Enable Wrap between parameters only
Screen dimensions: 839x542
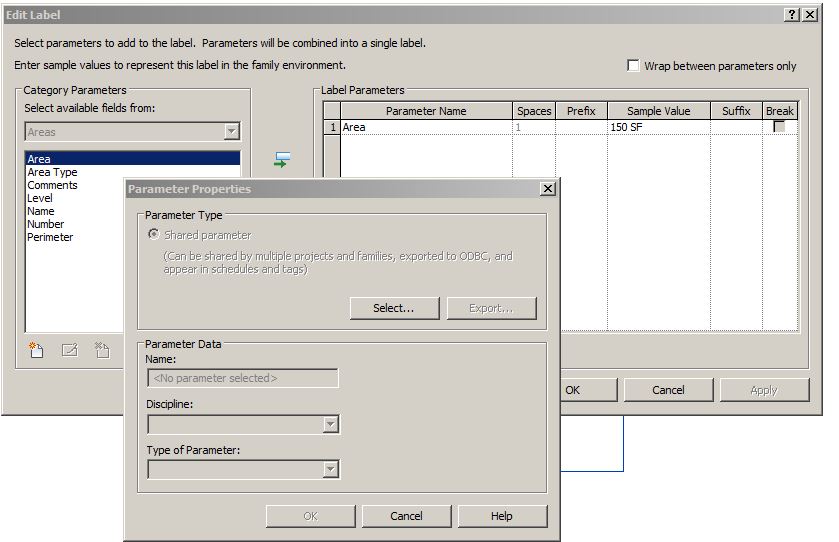633,65
